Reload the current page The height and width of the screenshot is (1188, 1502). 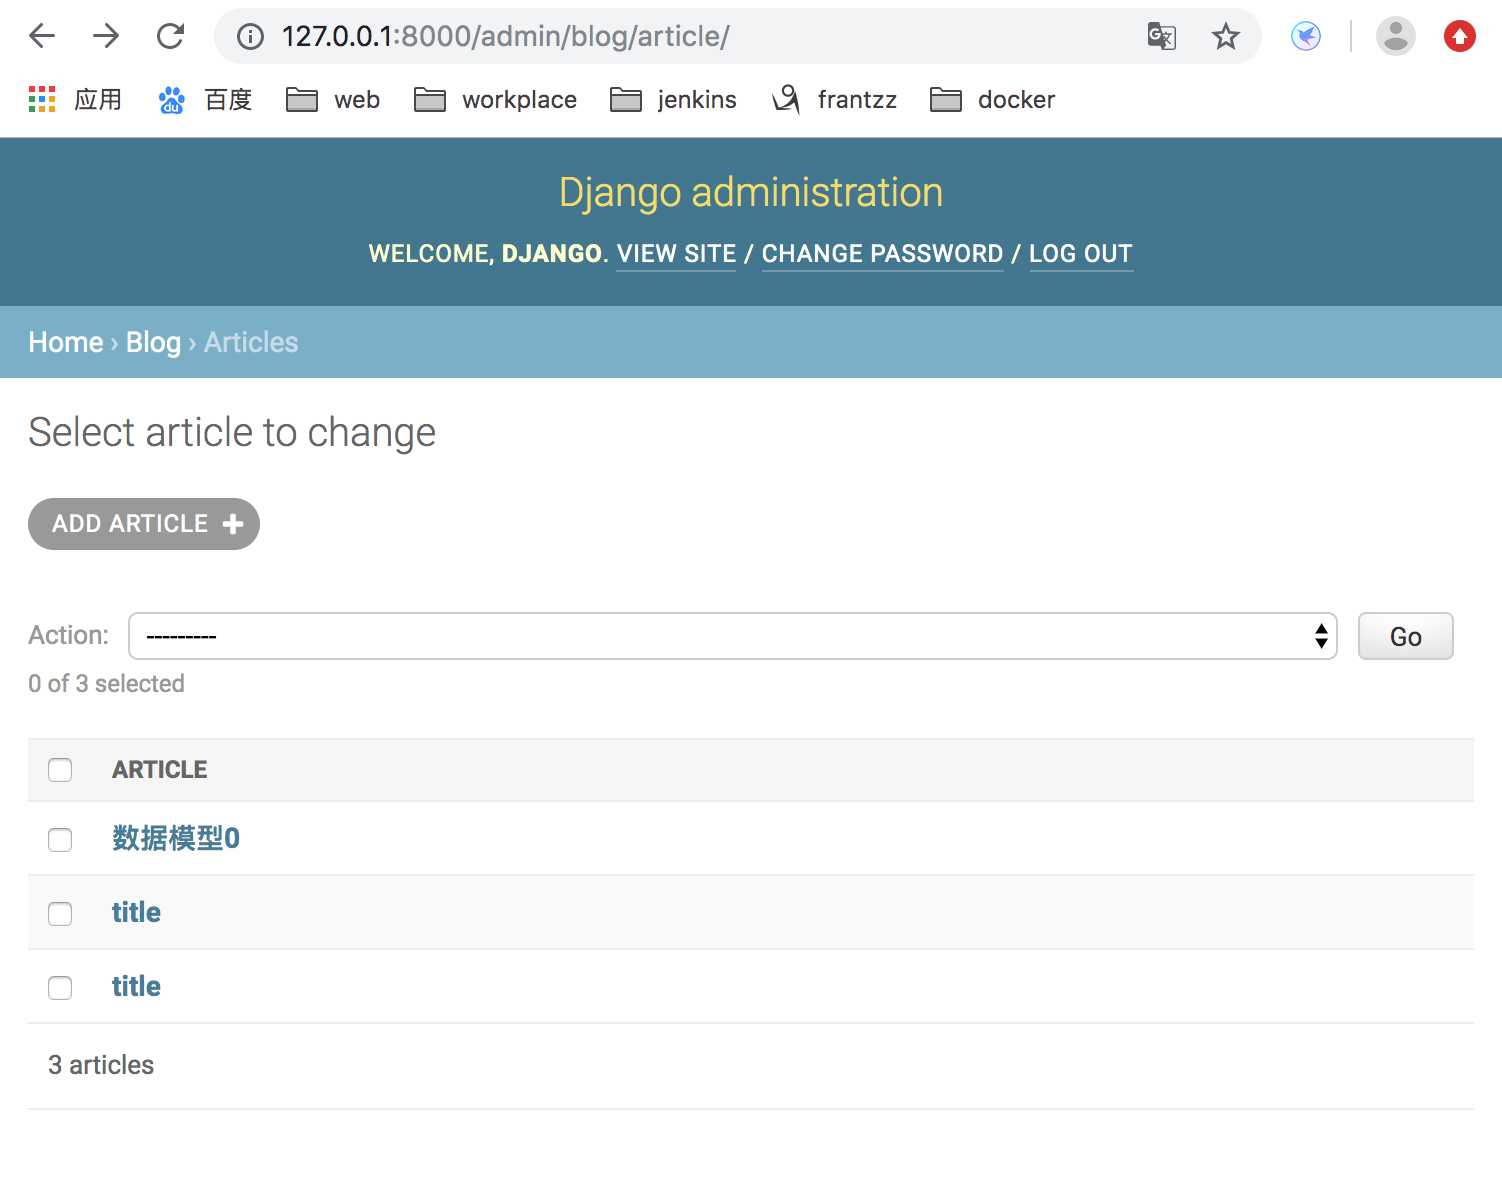click(x=170, y=36)
